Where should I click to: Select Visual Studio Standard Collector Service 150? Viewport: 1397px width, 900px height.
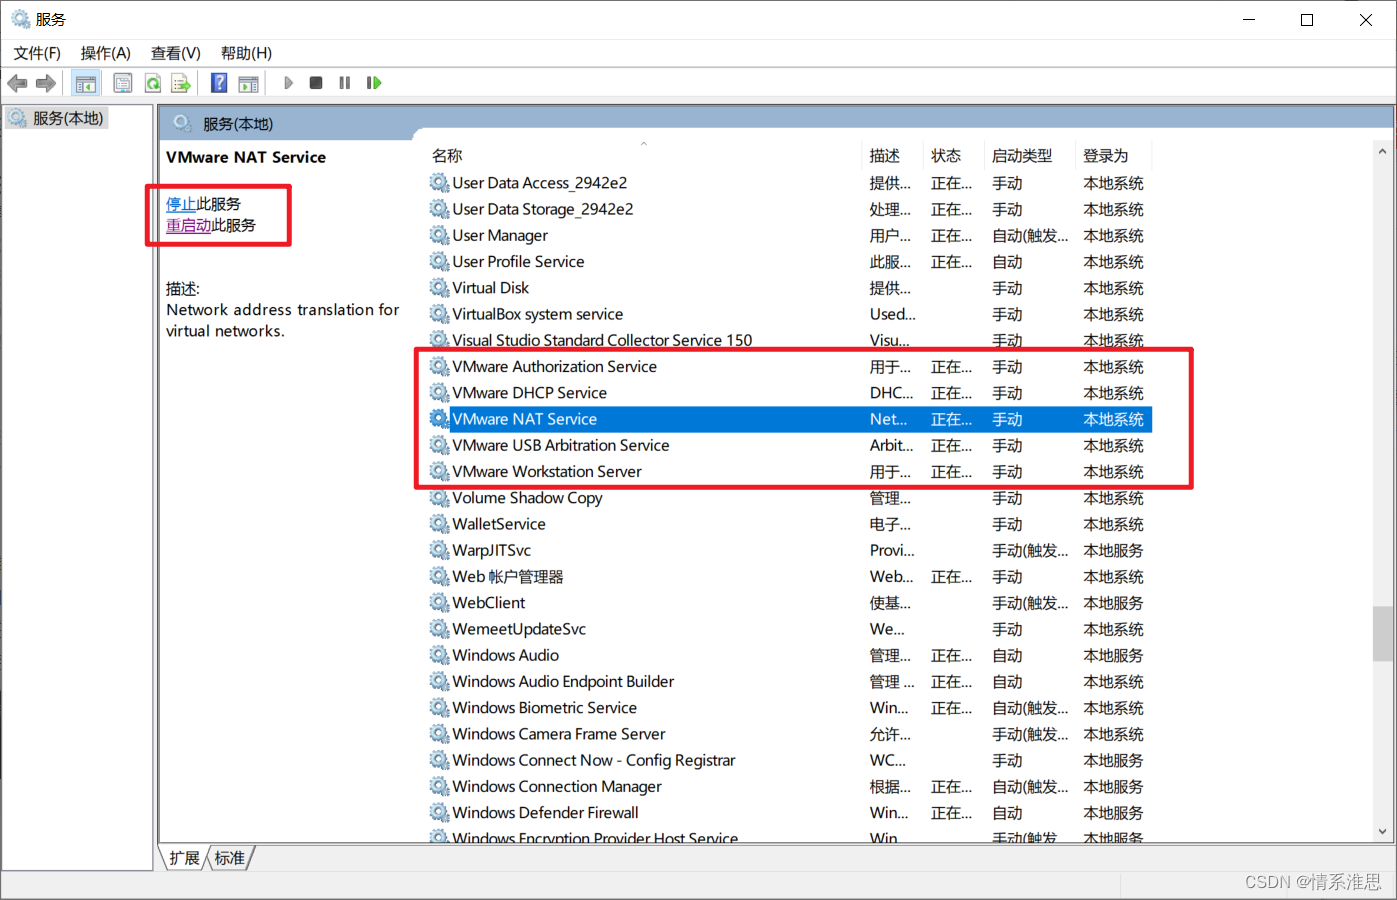(x=790, y=340)
